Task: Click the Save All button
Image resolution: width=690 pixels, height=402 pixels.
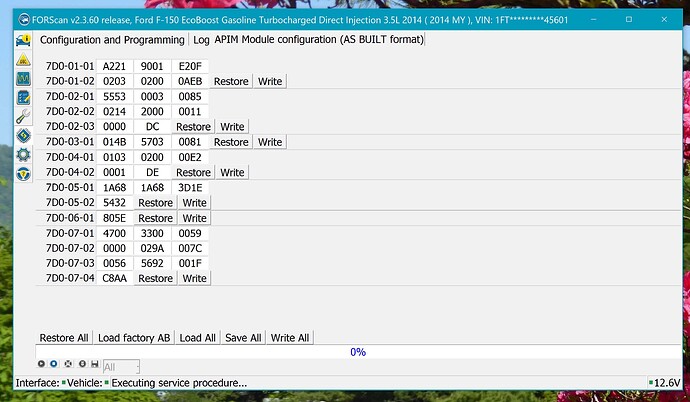Action: pyautogui.click(x=243, y=338)
